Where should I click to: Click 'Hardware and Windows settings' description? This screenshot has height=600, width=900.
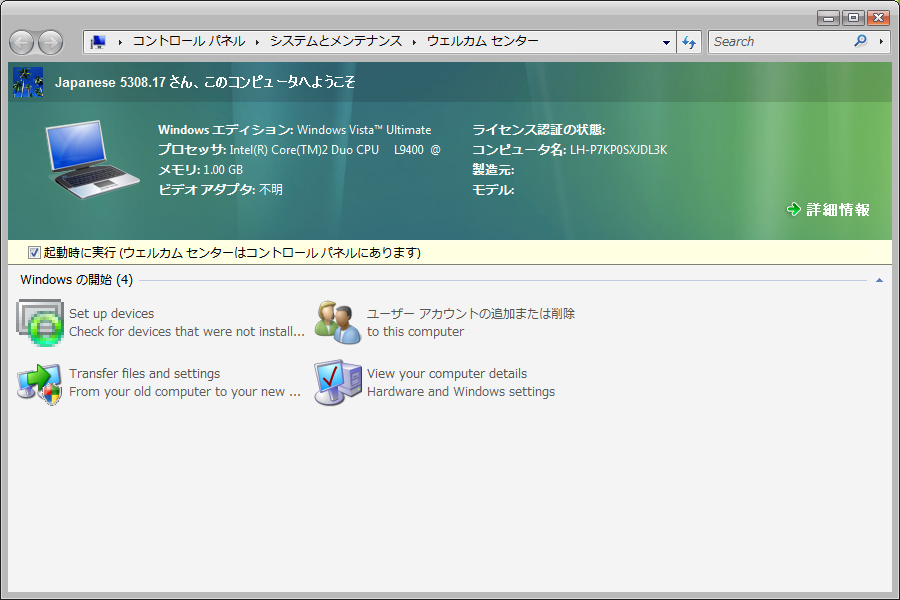[461, 392]
